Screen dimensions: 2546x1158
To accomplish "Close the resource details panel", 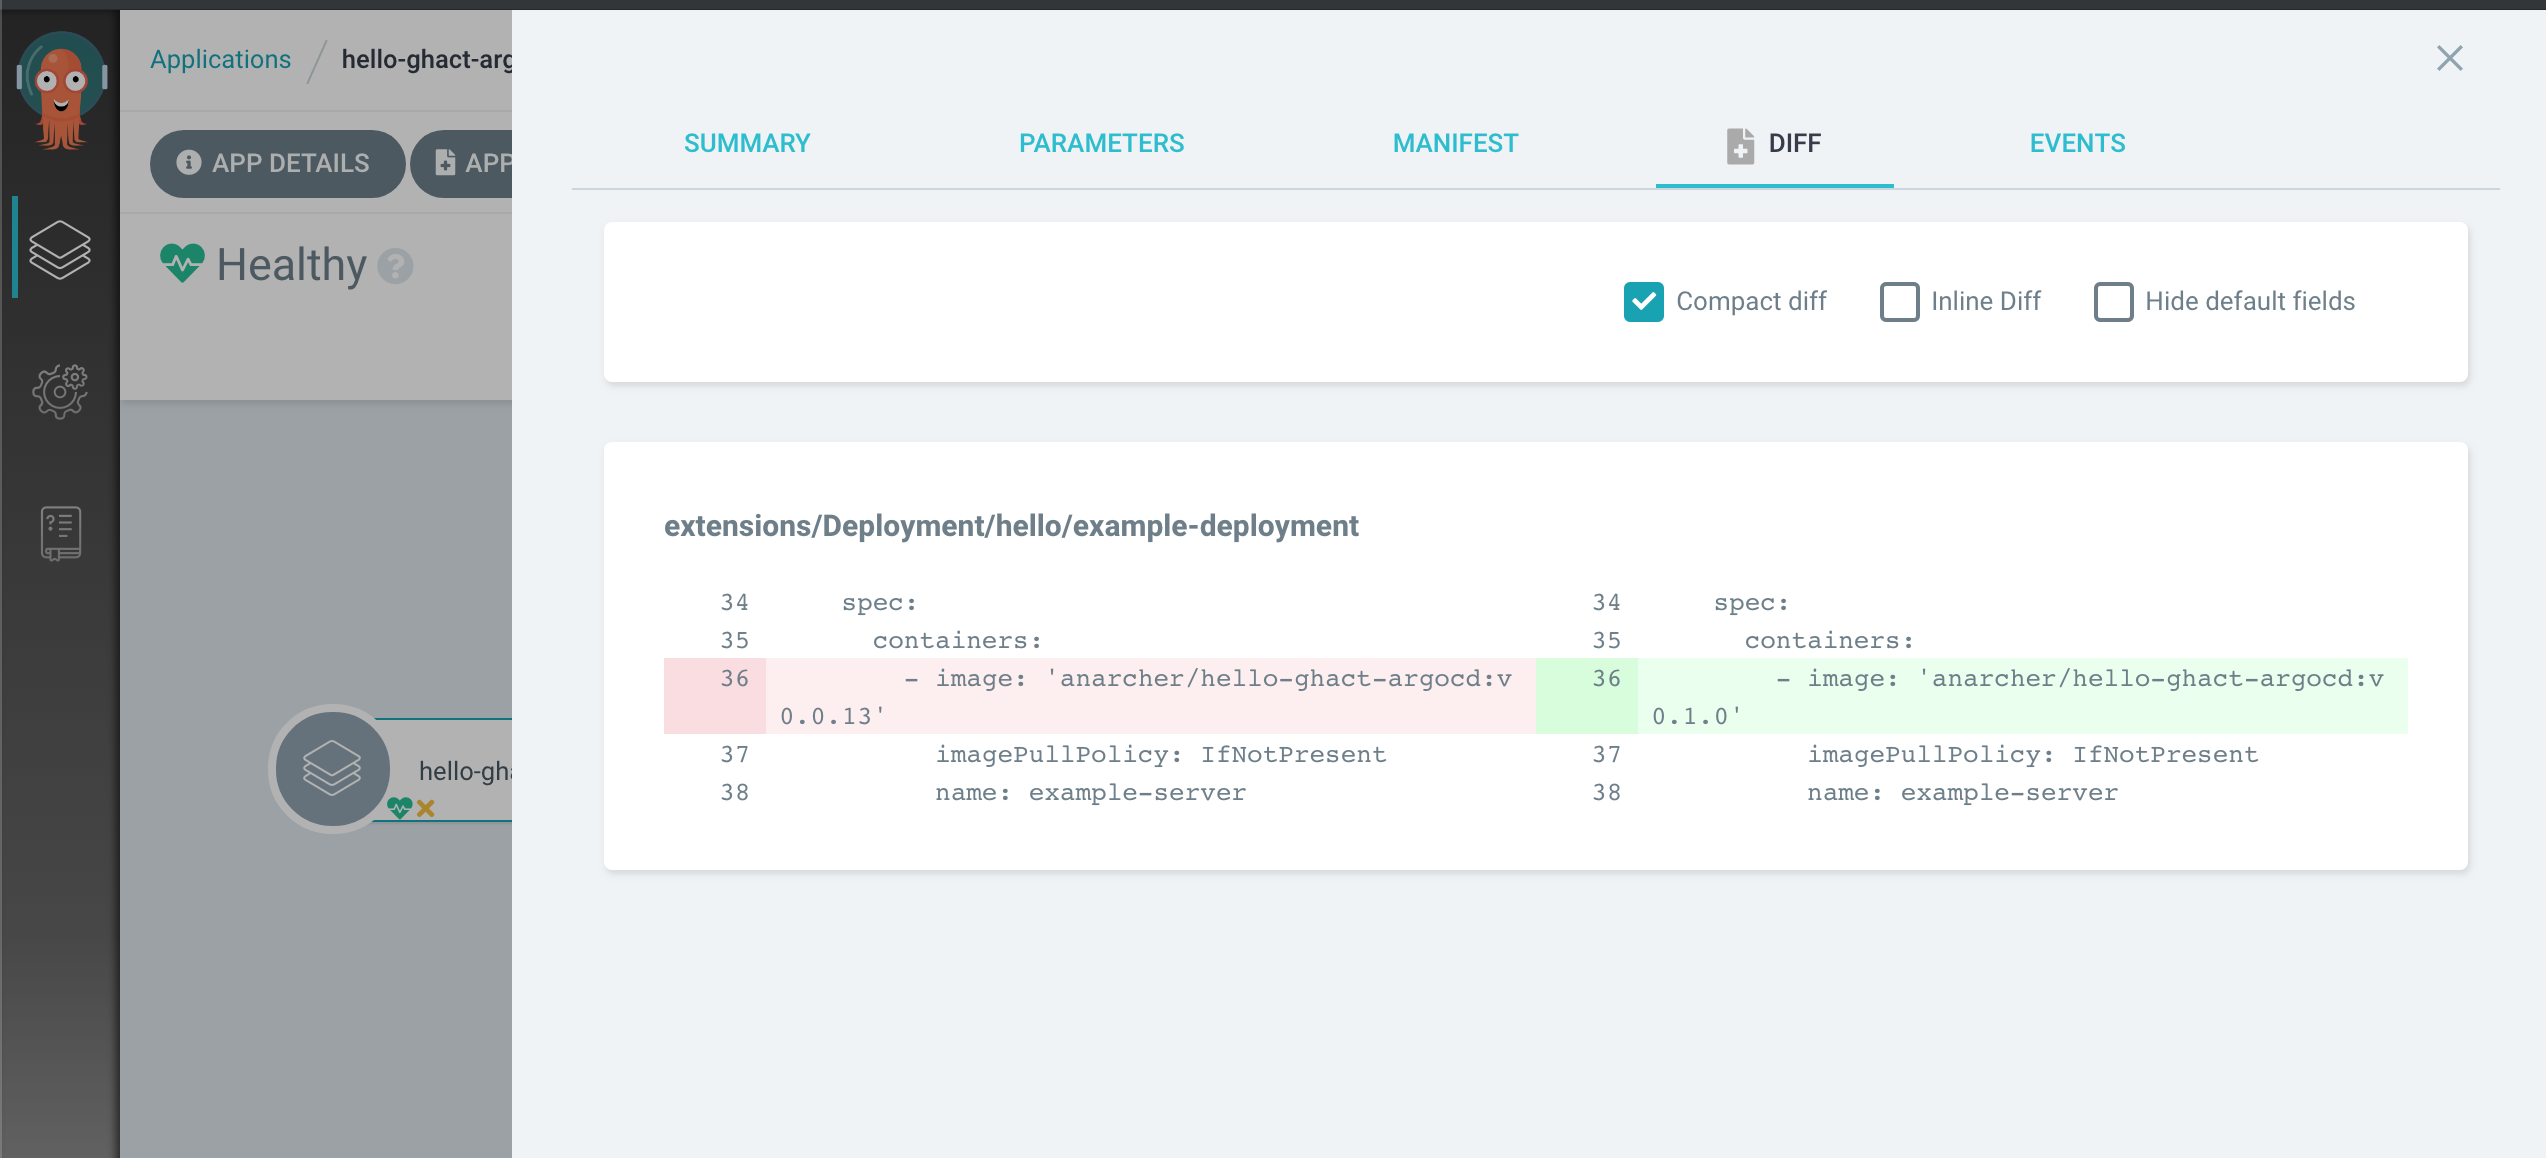I will pyautogui.click(x=2449, y=58).
